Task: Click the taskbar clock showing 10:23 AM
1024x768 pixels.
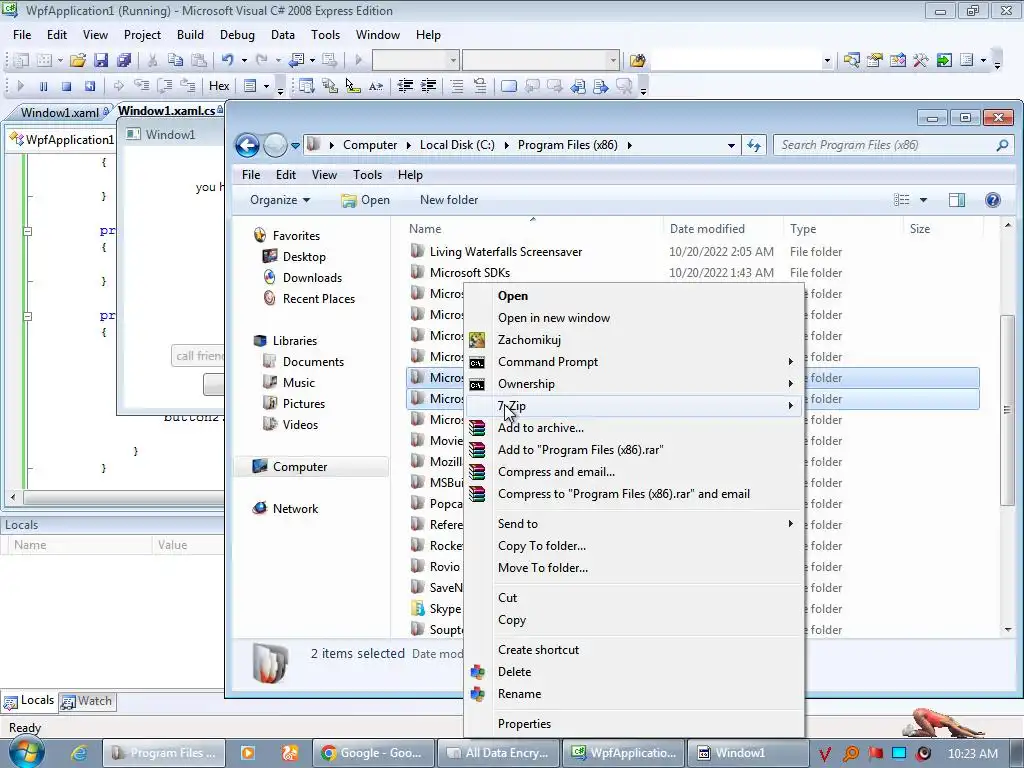Action: click(973, 753)
